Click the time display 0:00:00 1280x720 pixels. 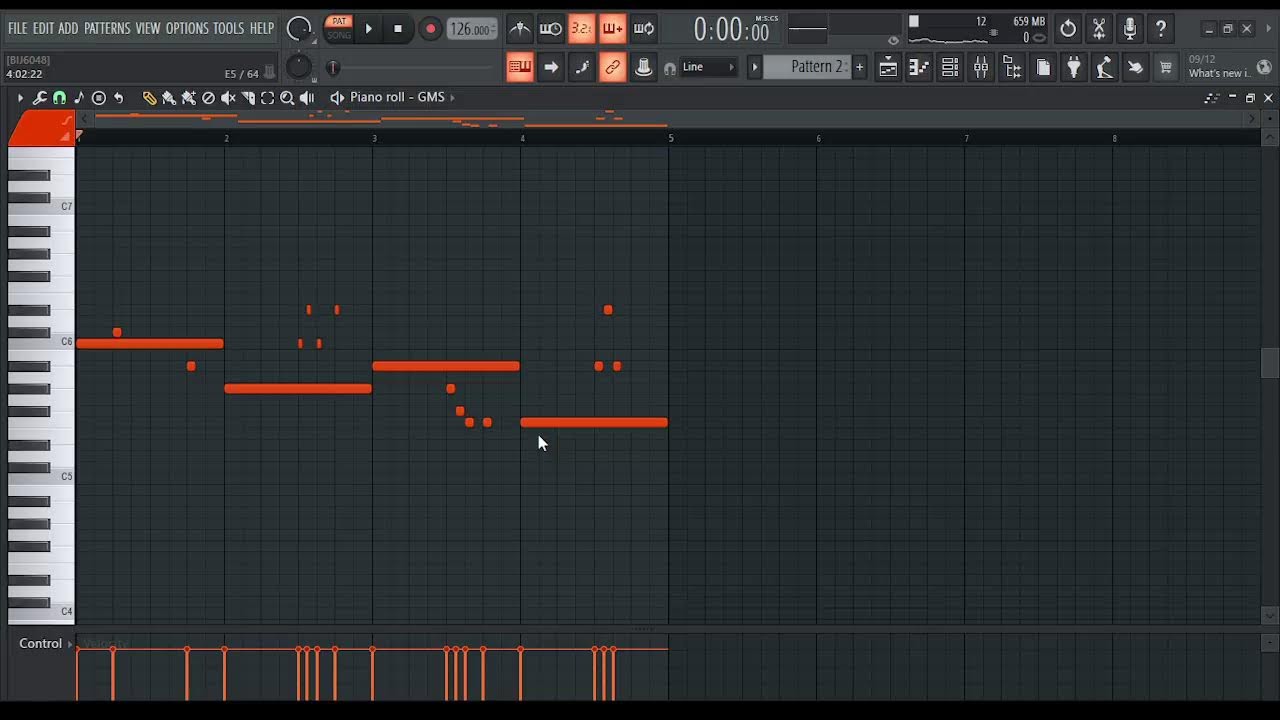pyautogui.click(x=731, y=30)
